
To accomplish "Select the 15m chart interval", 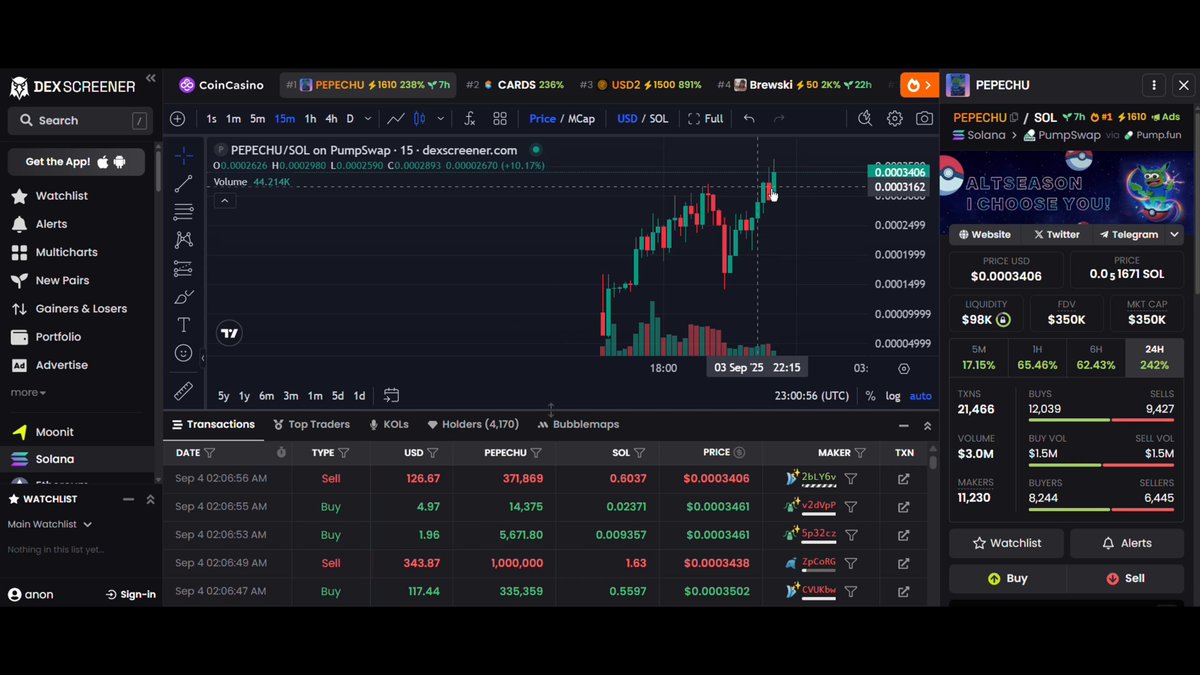I will (x=285, y=119).
